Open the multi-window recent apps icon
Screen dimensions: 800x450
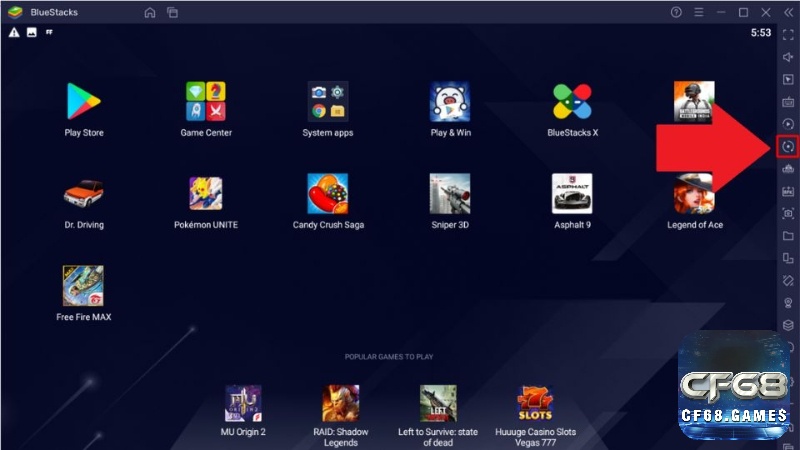click(172, 12)
